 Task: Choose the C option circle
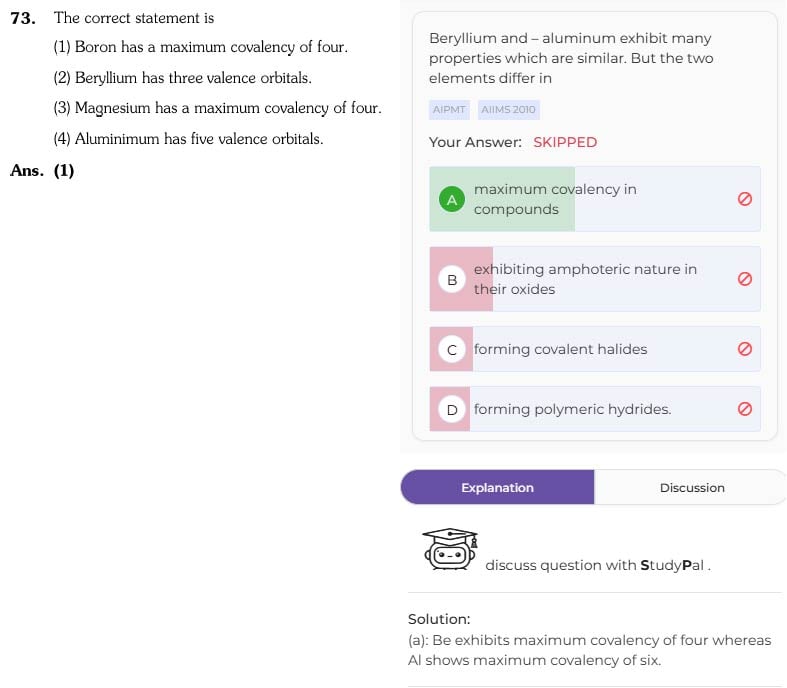(452, 349)
